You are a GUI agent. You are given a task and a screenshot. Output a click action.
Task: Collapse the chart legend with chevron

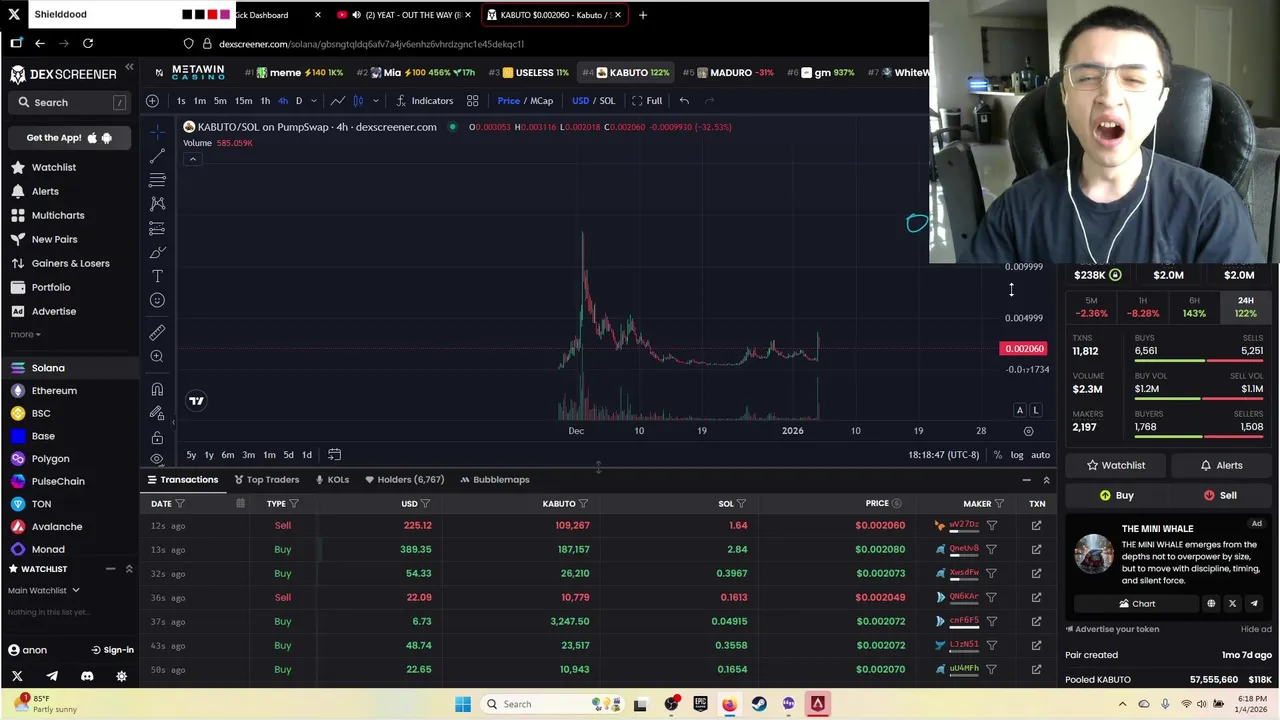(x=192, y=159)
